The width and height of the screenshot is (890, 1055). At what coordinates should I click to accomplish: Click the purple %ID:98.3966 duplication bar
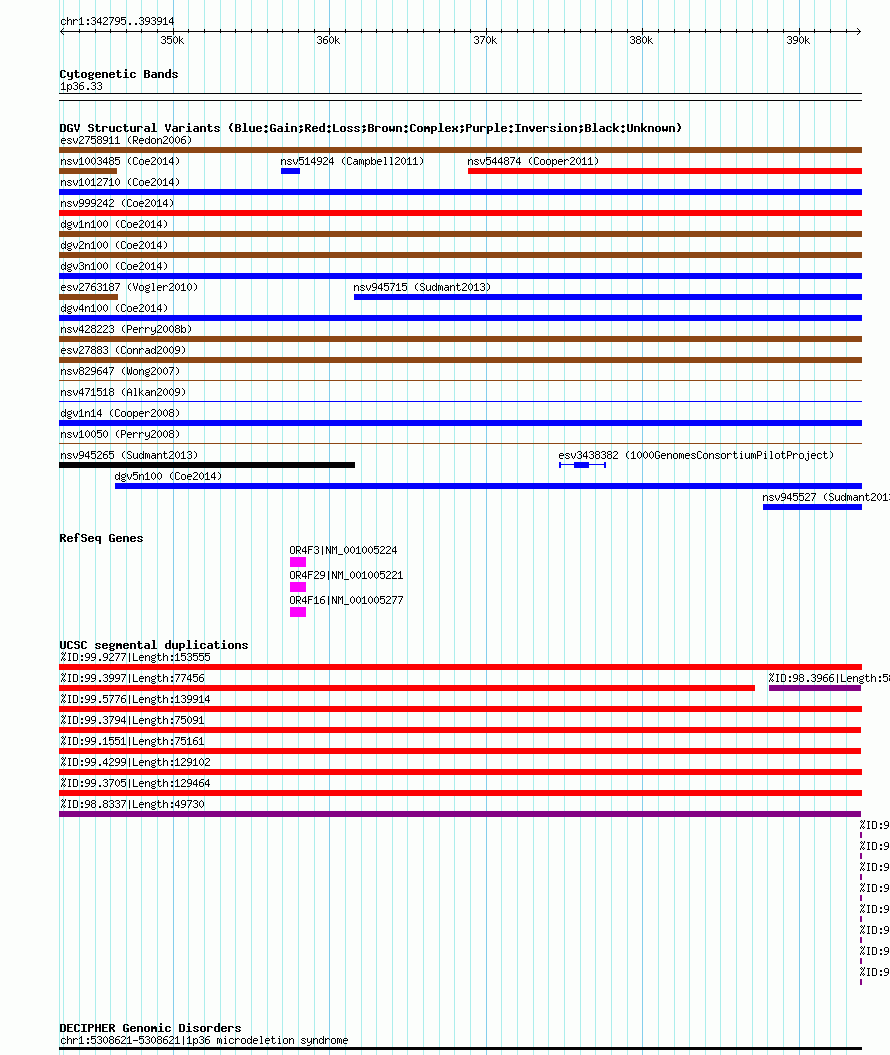815,688
